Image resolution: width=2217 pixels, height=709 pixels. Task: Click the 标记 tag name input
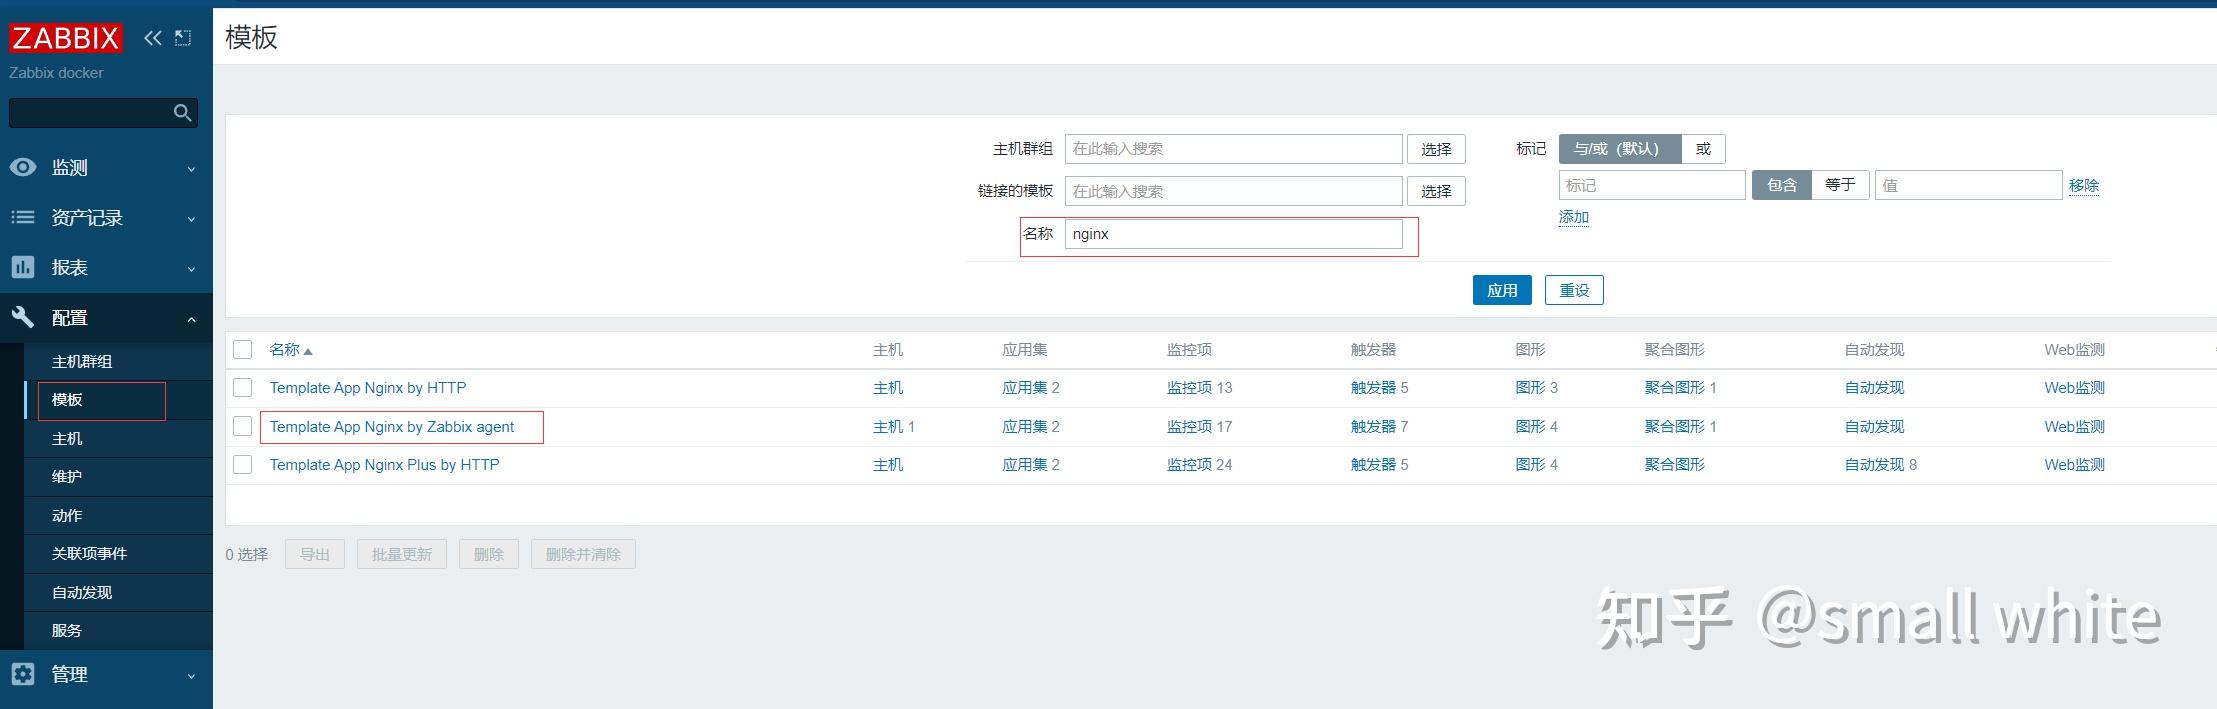tap(1652, 185)
